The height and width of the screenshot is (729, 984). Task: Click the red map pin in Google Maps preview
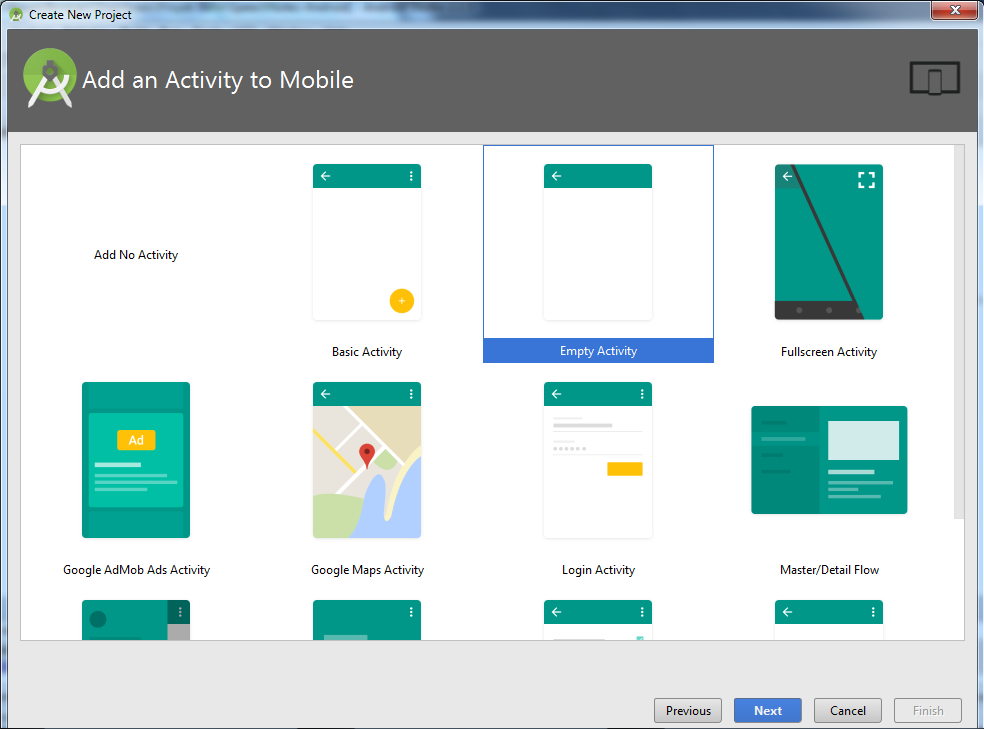pos(366,456)
